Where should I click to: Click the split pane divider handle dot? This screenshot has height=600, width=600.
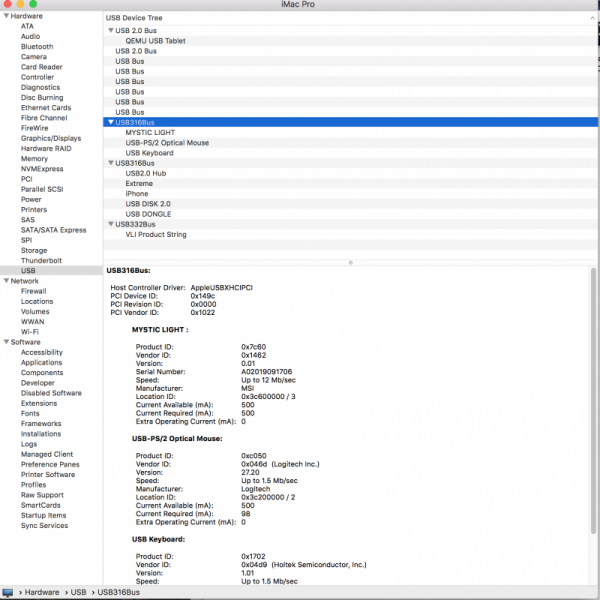351,262
